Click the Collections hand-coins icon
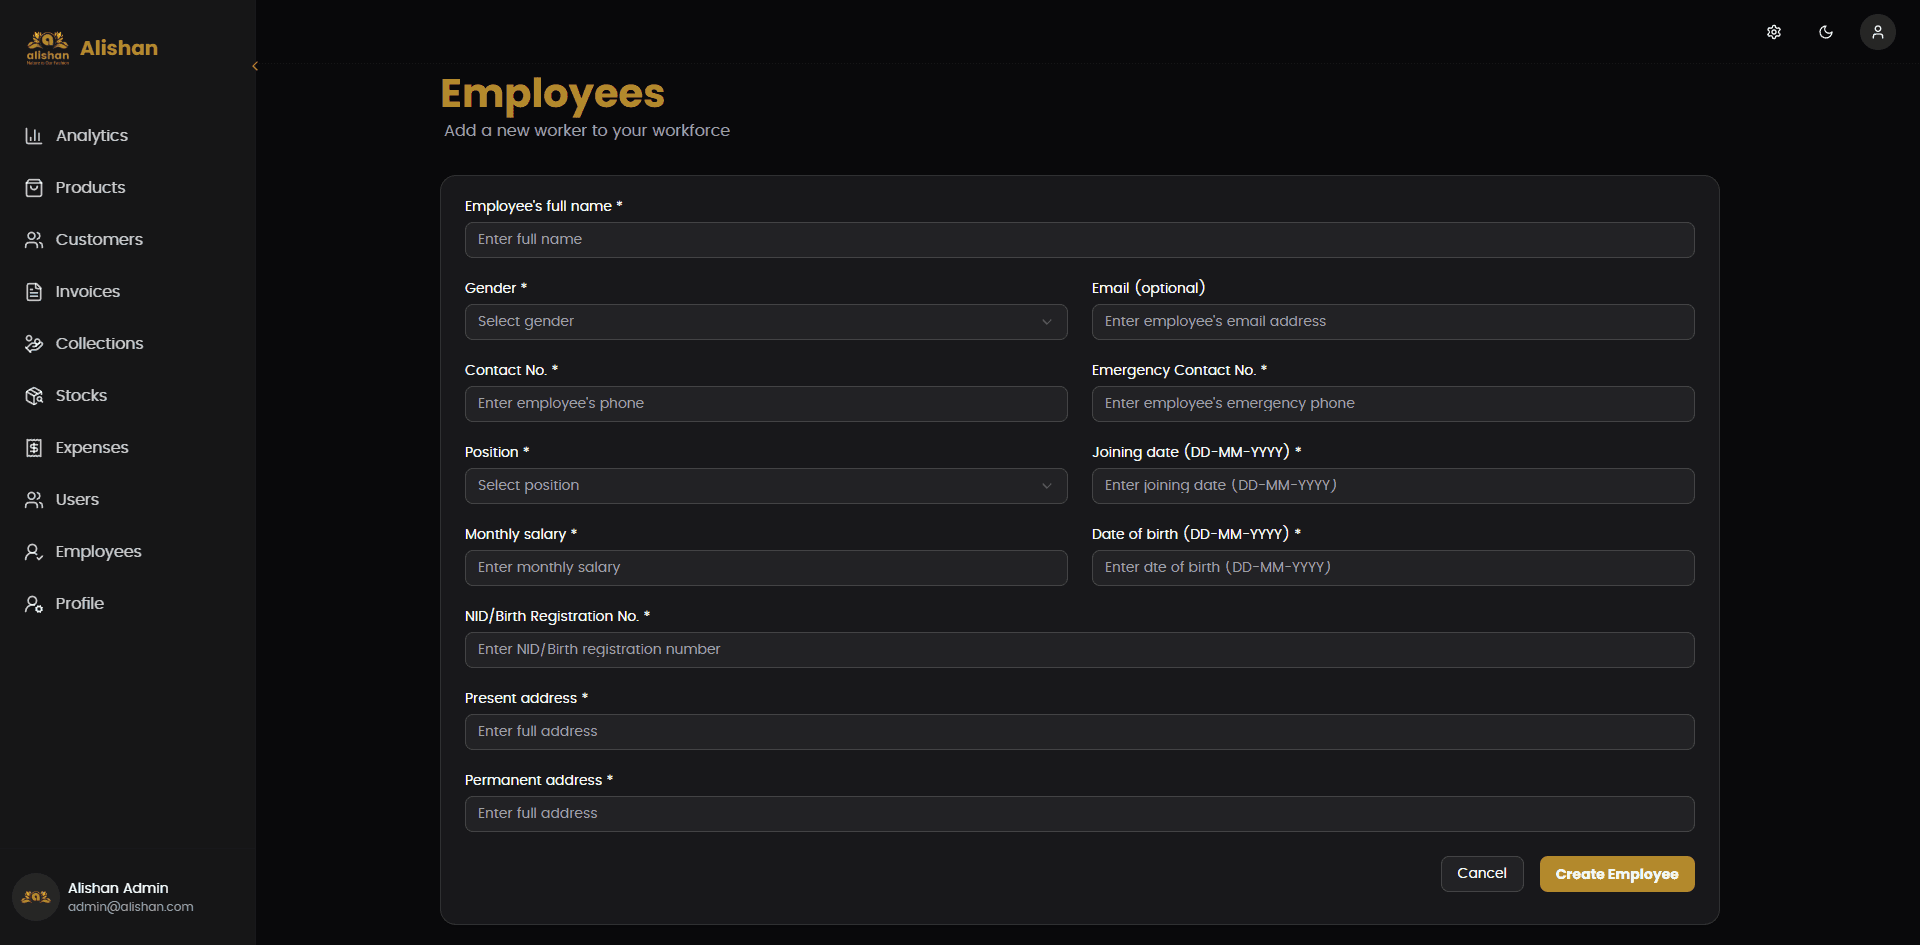Viewport: 1920px width, 945px height. 34,344
